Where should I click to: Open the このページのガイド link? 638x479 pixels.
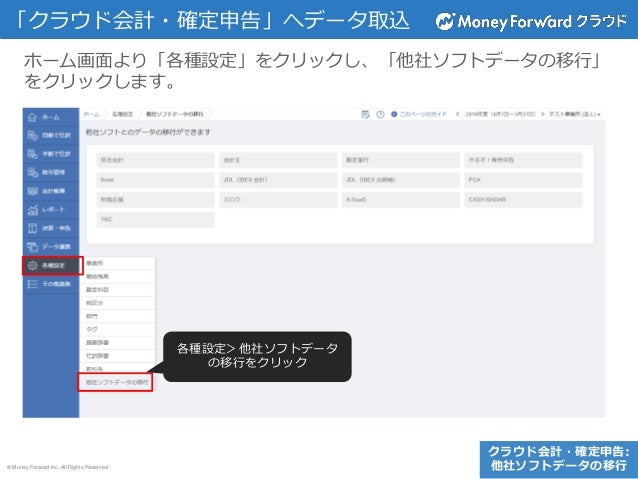(419, 114)
